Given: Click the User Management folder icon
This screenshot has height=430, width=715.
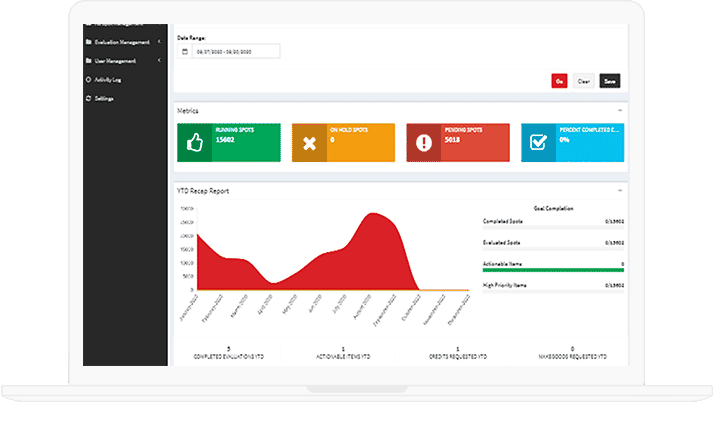Looking at the screenshot, I should (x=89, y=61).
